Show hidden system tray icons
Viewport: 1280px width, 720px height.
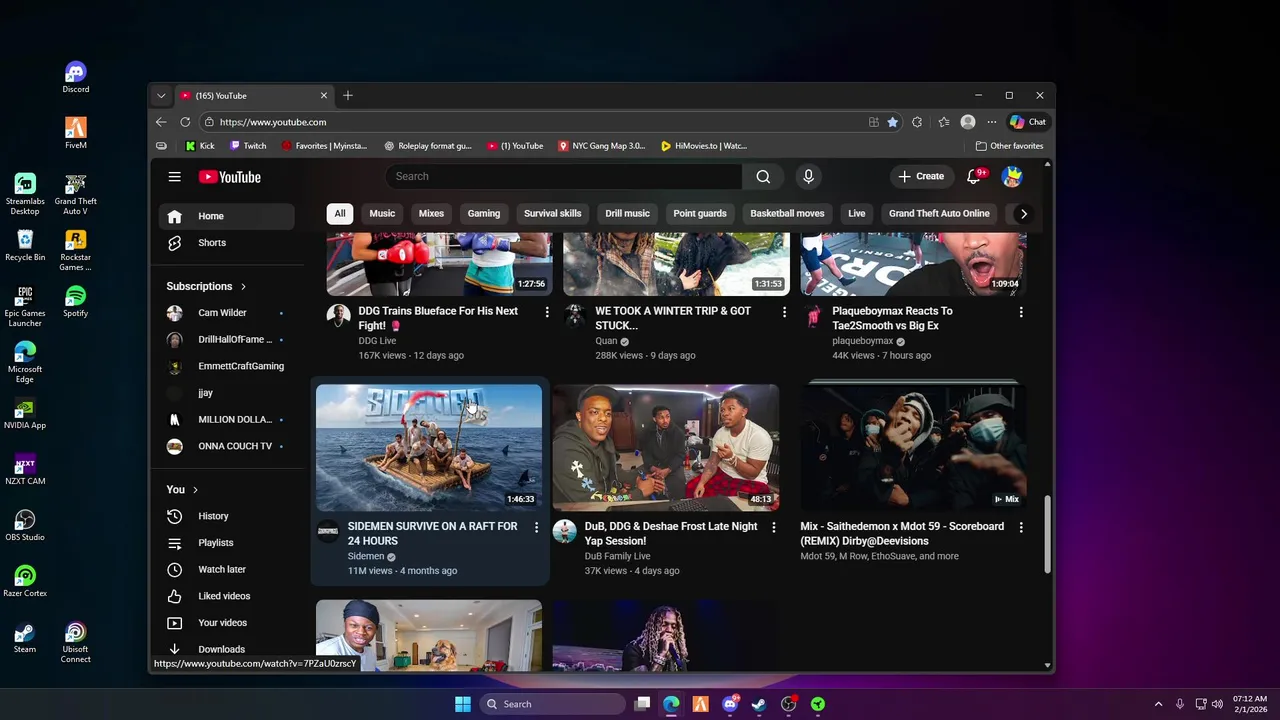point(1158,704)
